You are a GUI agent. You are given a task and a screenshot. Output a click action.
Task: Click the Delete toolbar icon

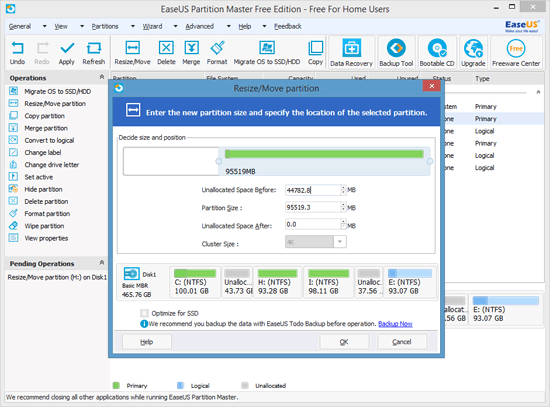tap(166, 48)
